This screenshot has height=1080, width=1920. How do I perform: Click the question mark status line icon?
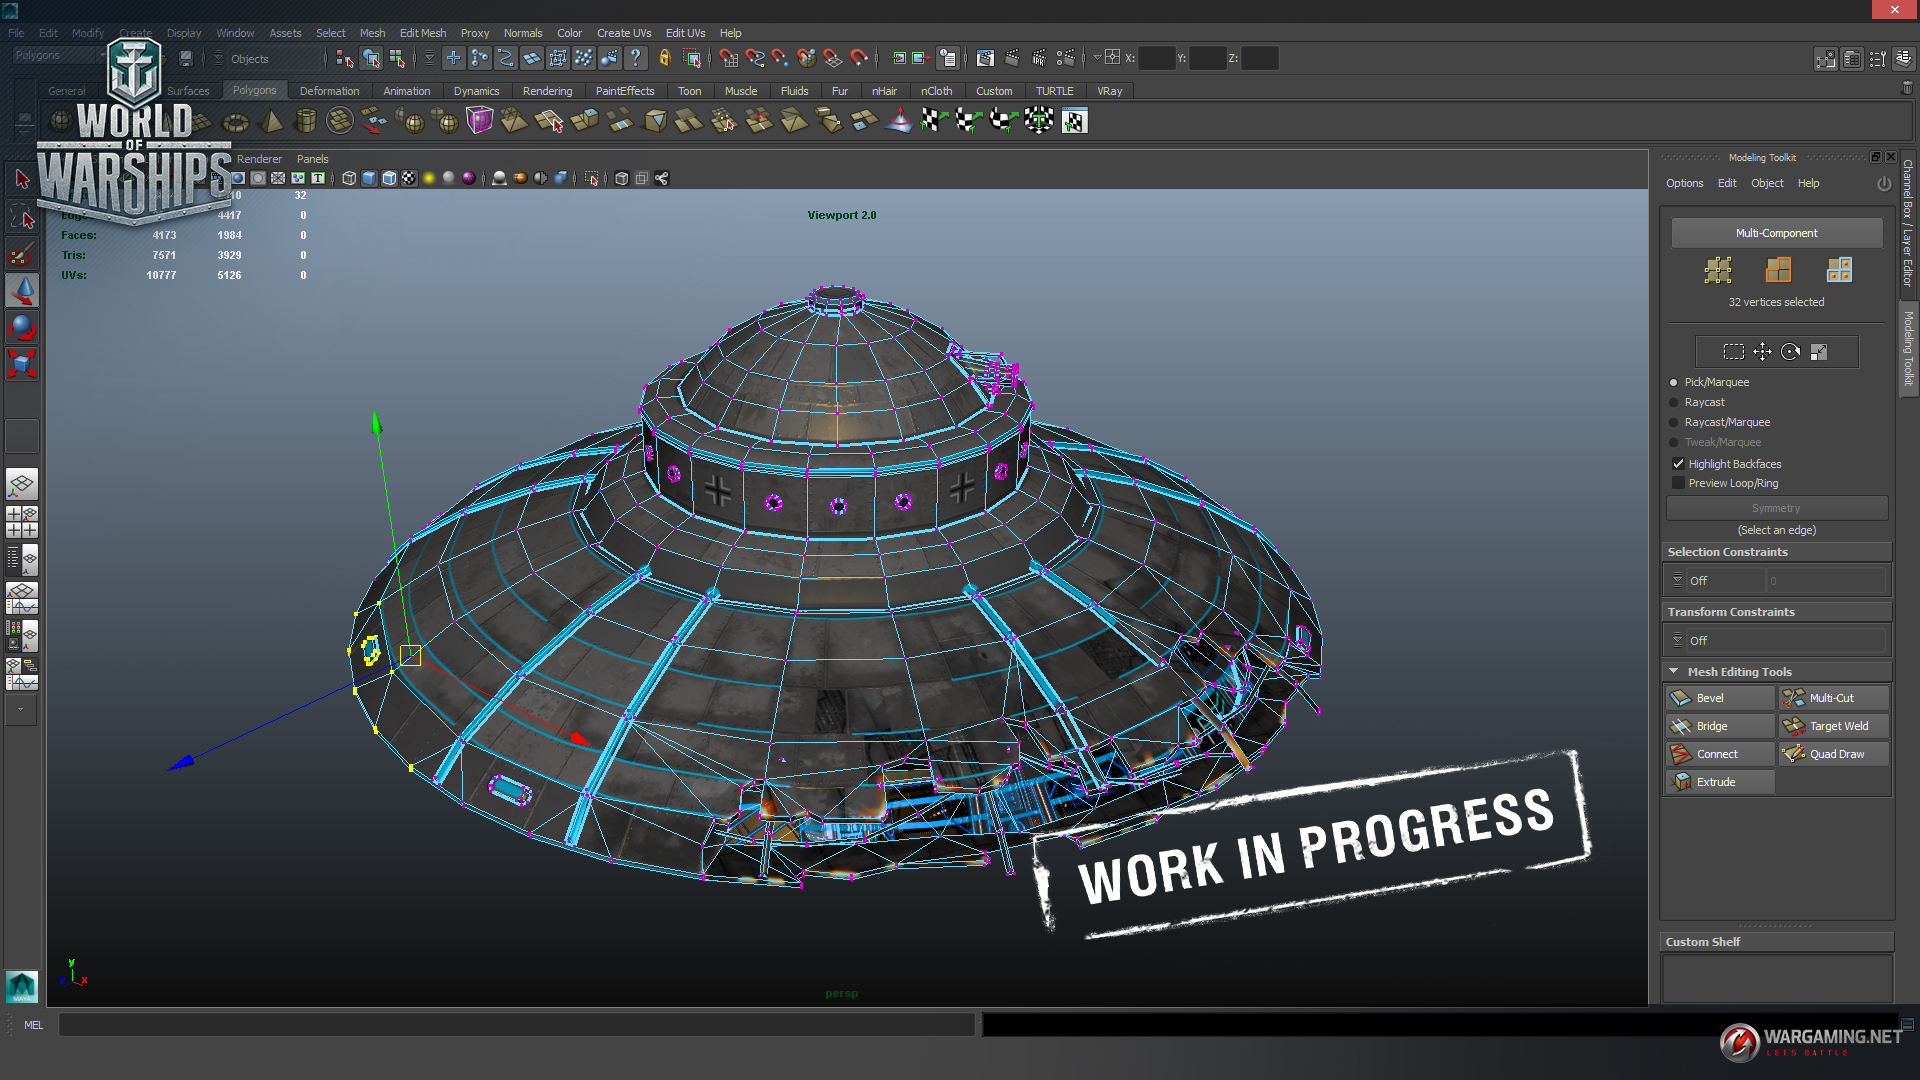tap(635, 58)
